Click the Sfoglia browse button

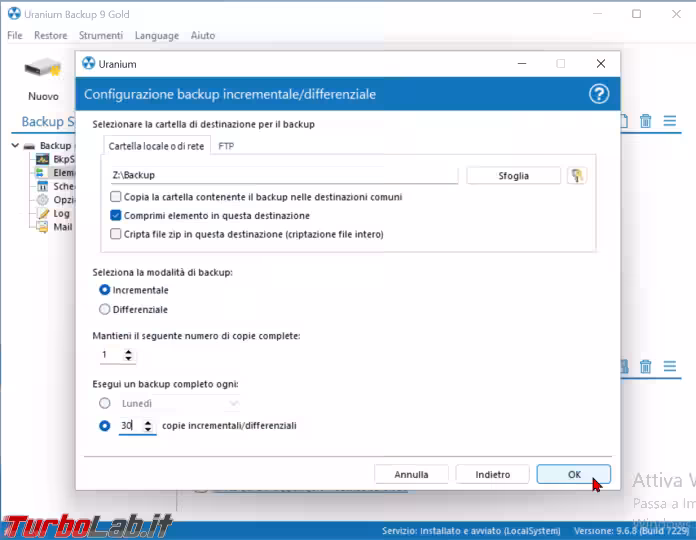coord(514,176)
